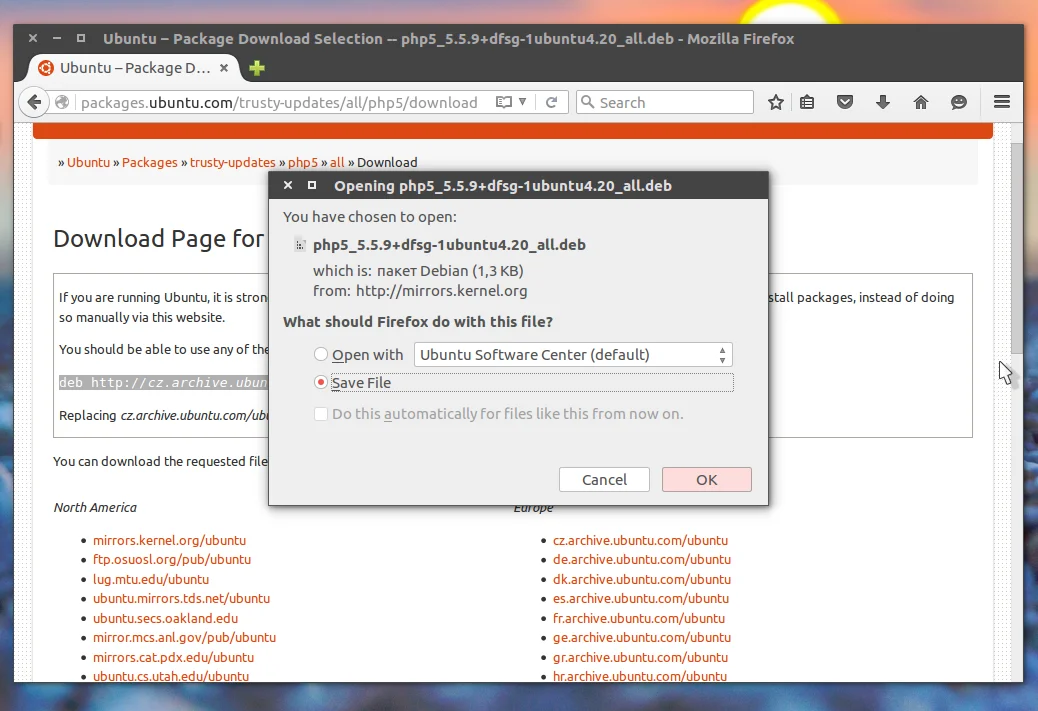This screenshot has height=711, width=1038.
Task: Open Firefox Hello chat smiley icon
Action: click(x=959, y=102)
